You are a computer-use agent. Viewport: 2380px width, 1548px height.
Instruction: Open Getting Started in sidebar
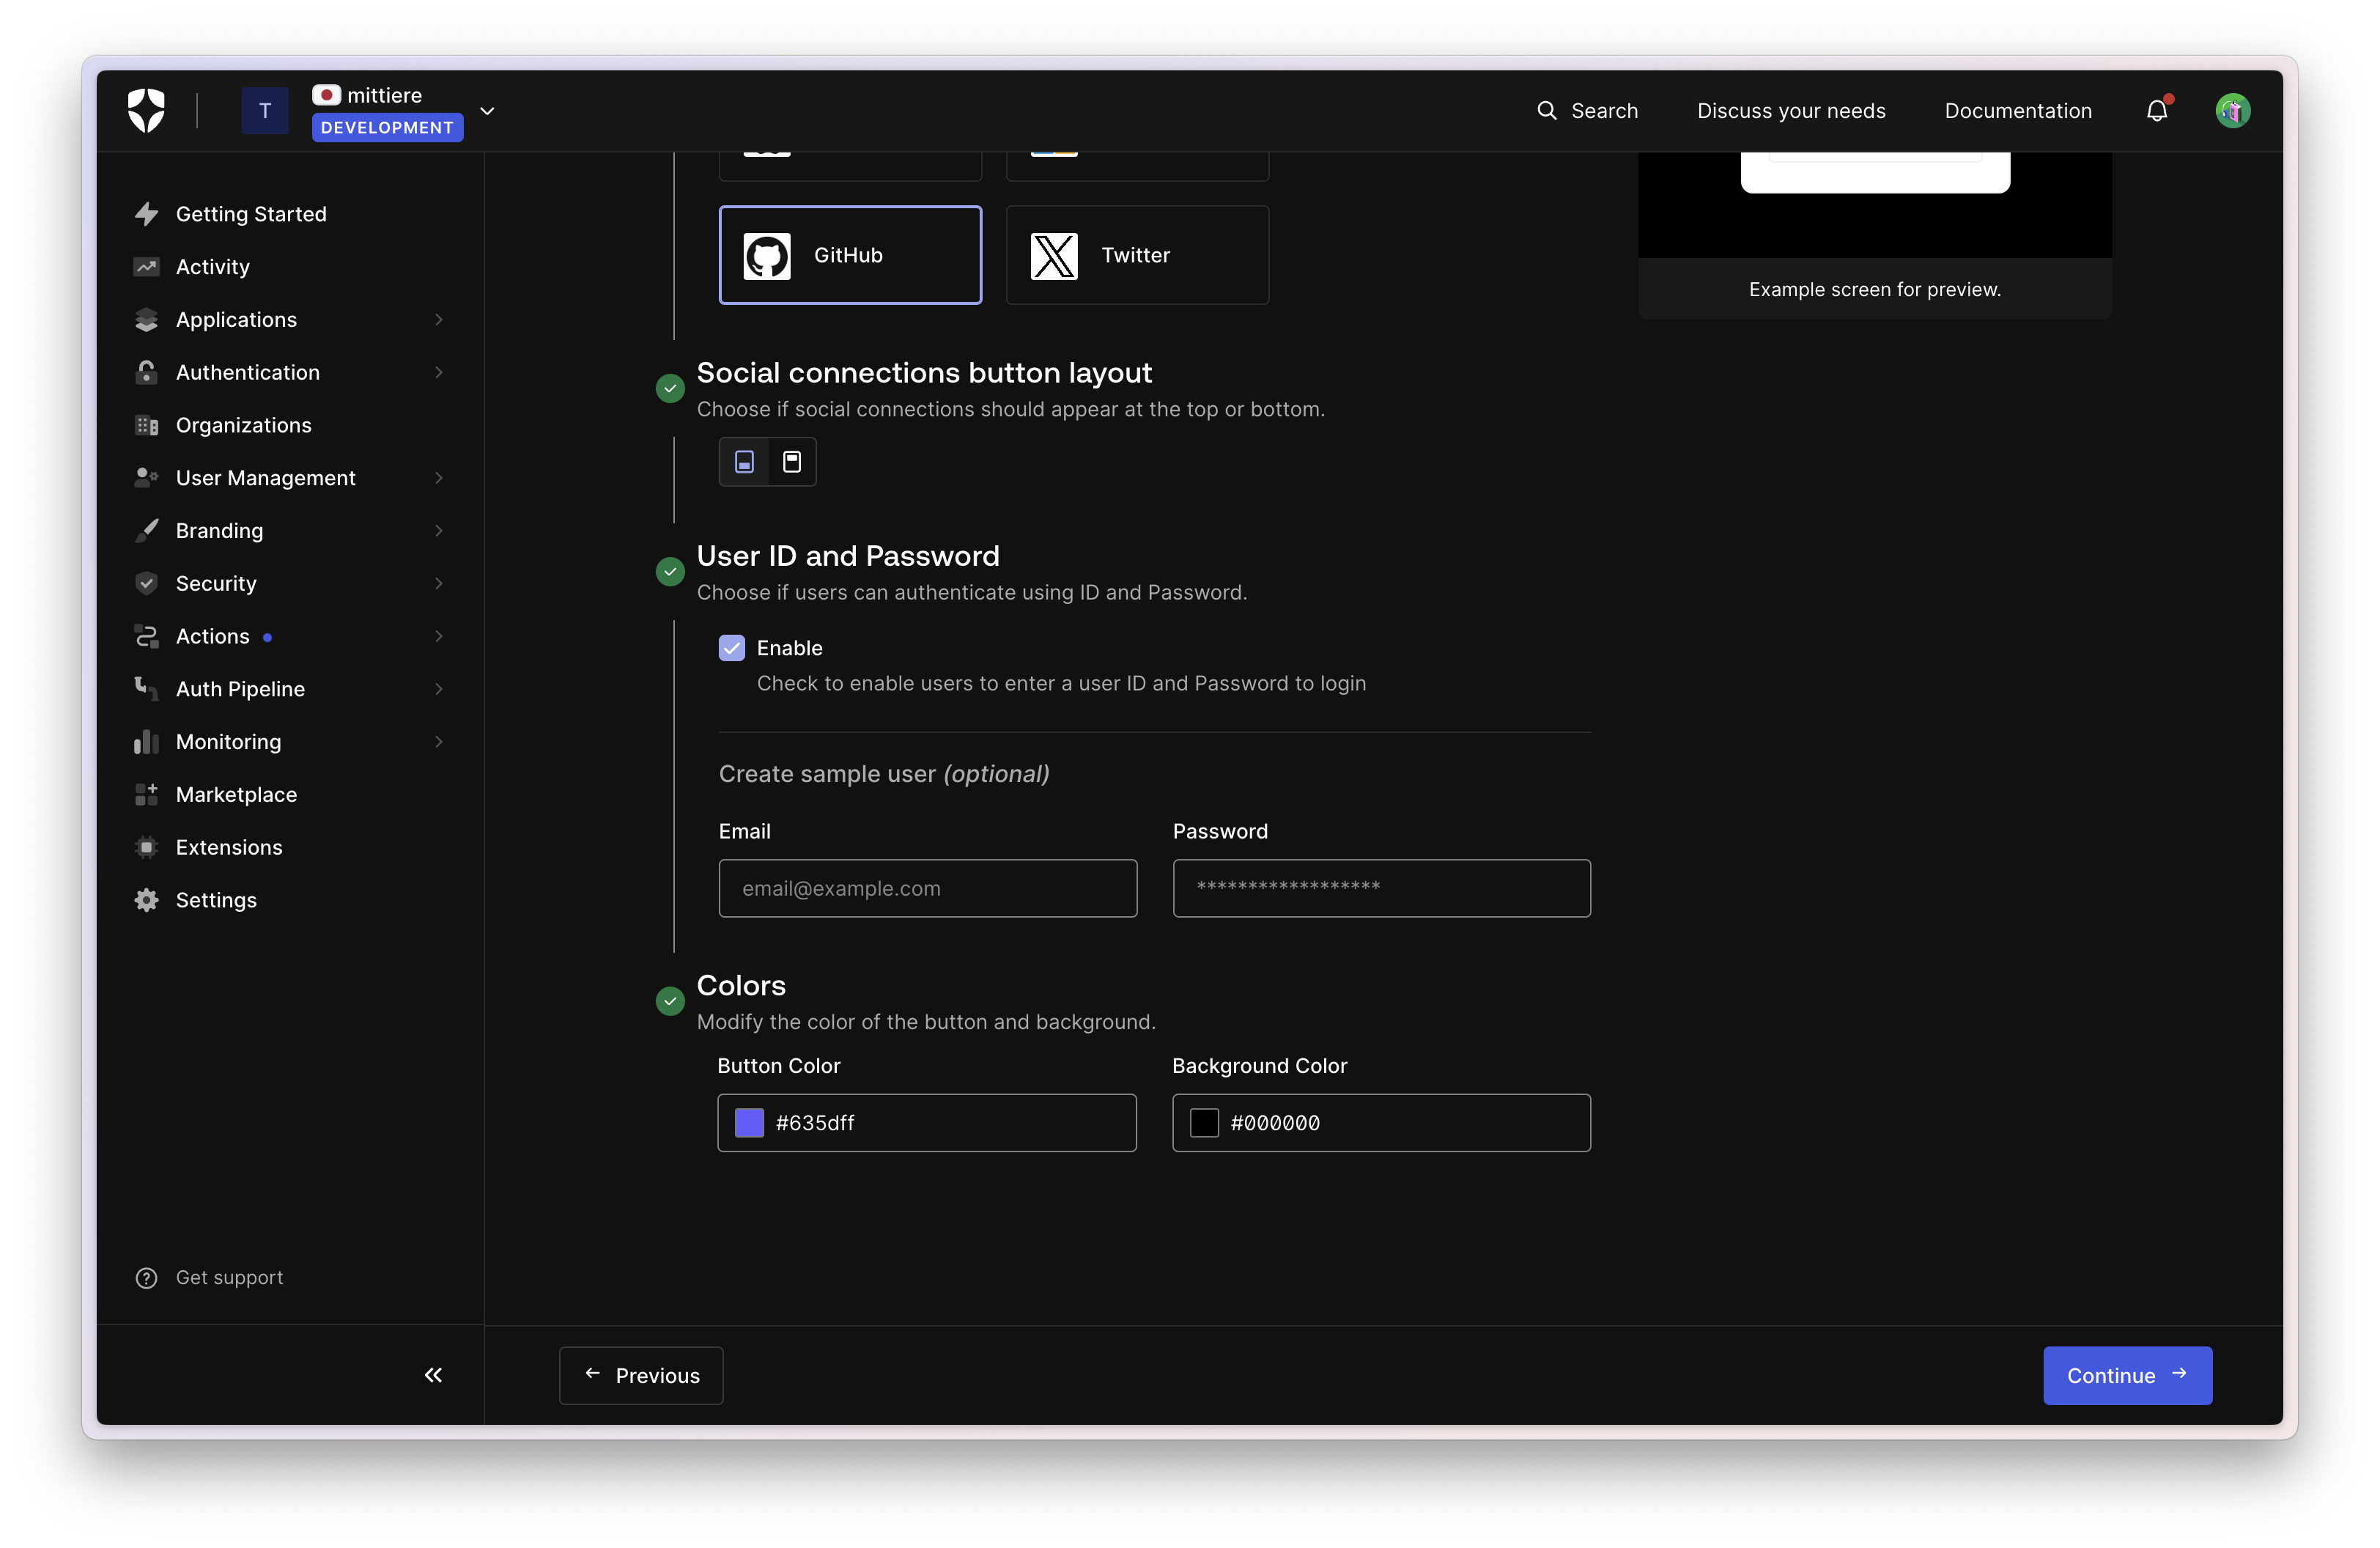click(x=251, y=214)
